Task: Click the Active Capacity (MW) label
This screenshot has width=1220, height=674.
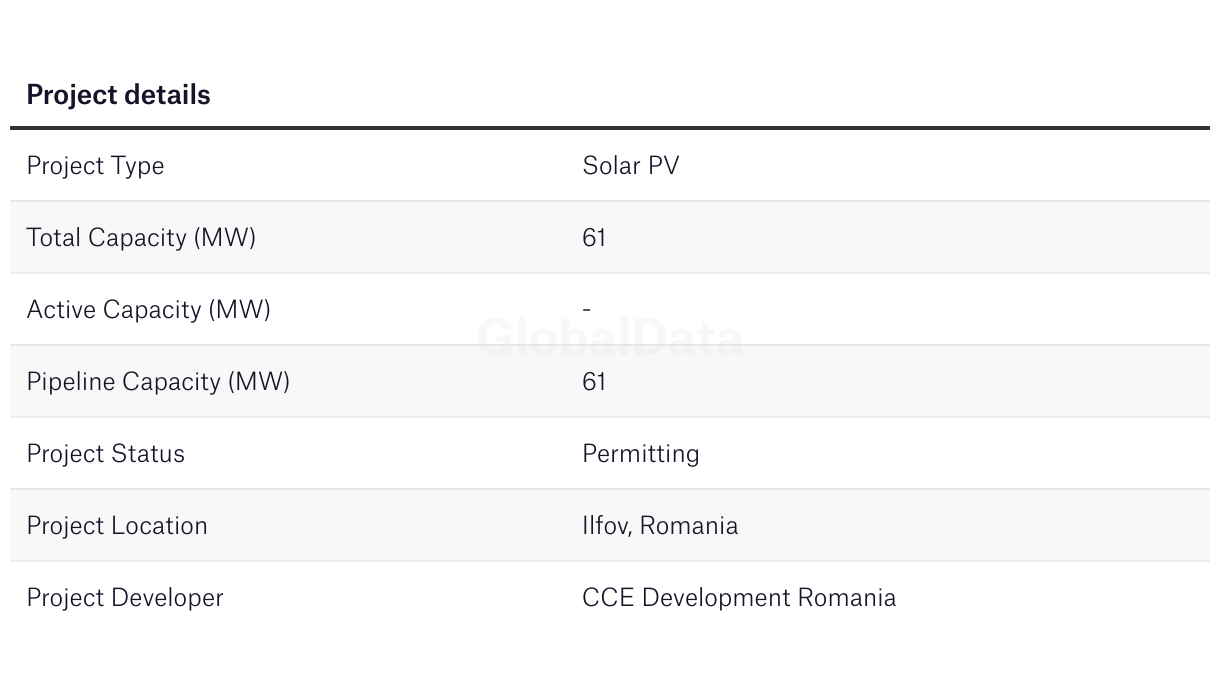Action: (x=148, y=310)
